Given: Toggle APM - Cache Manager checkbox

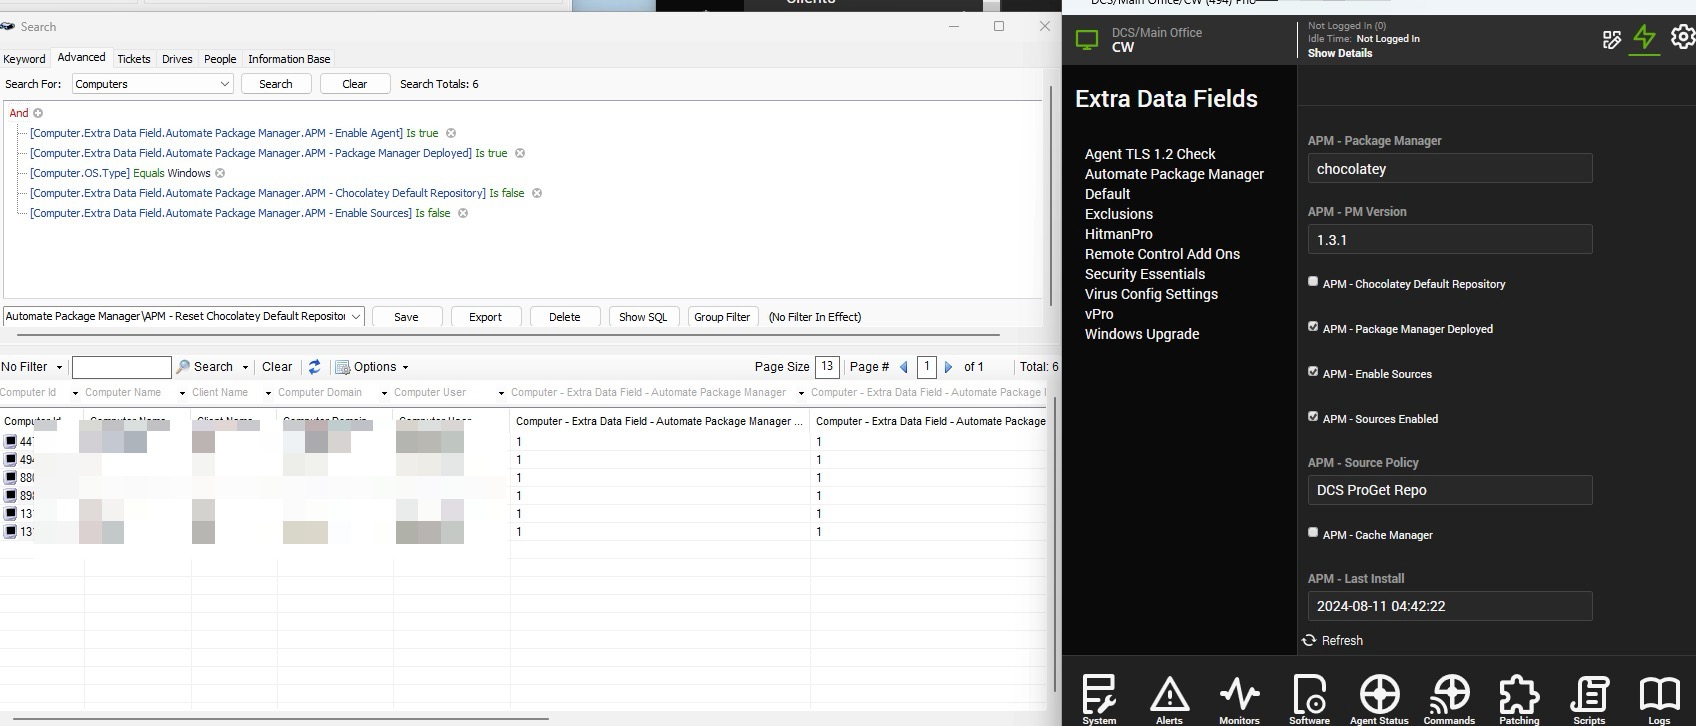Looking at the screenshot, I should (x=1313, y=533).
